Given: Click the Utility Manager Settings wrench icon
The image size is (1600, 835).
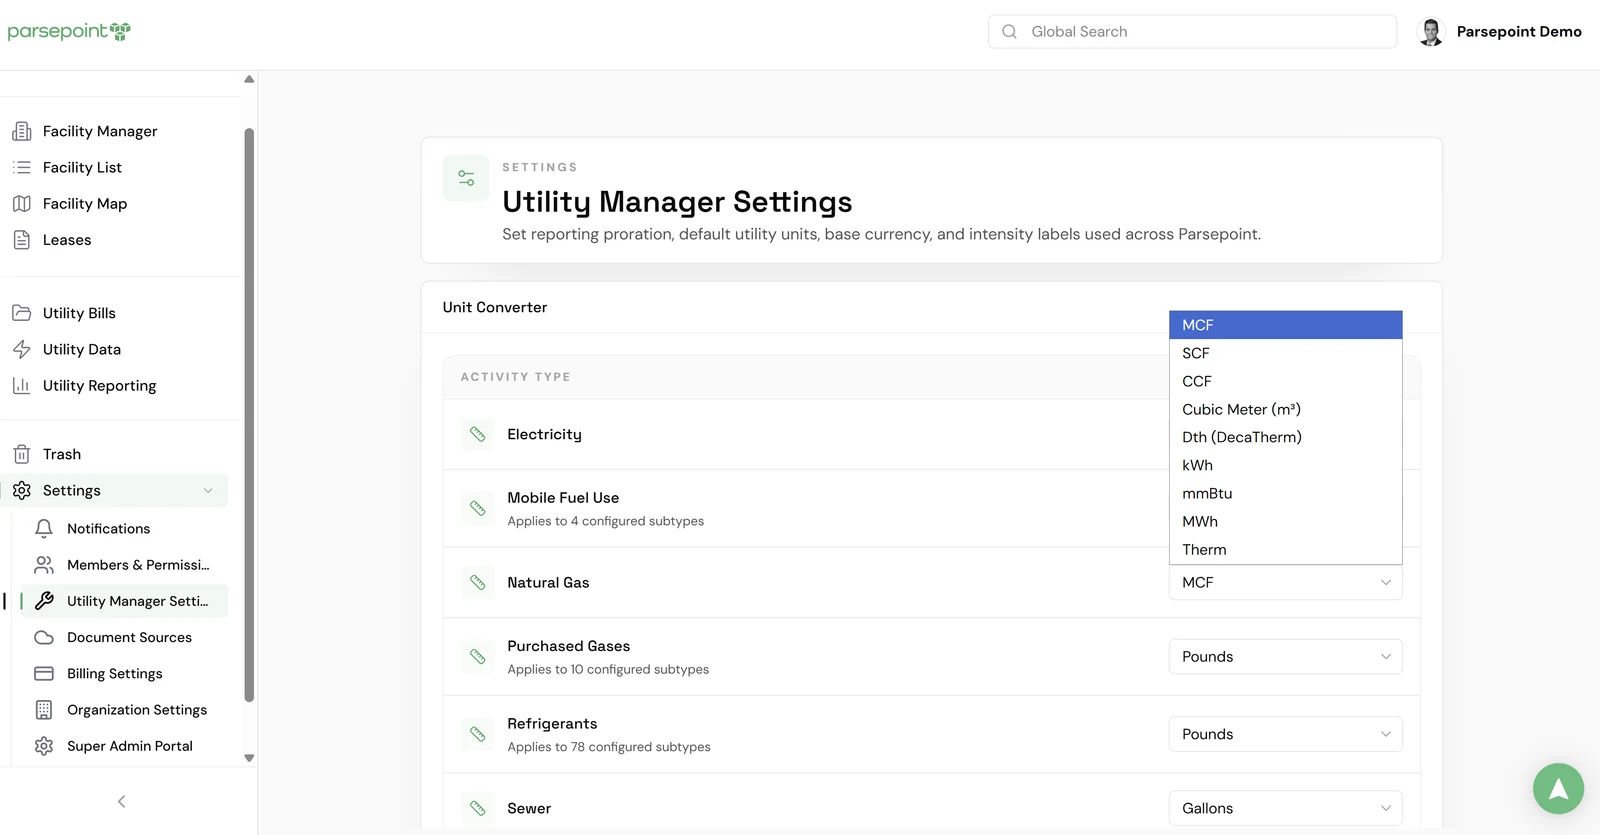Looking at the screenshot, I should click(x=44, y=601).
